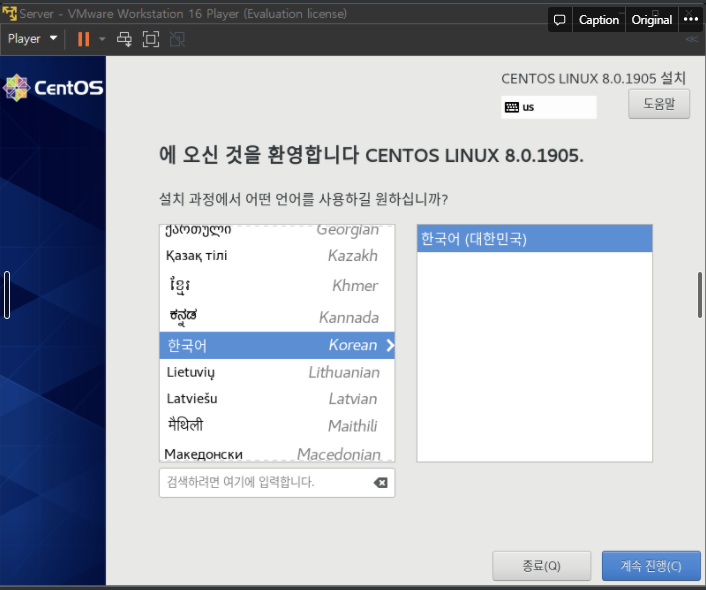The width and height of the screenshot is (706, 590).
Task: Click the right-side vertical scrollbar handle
Action: point(700,295)
